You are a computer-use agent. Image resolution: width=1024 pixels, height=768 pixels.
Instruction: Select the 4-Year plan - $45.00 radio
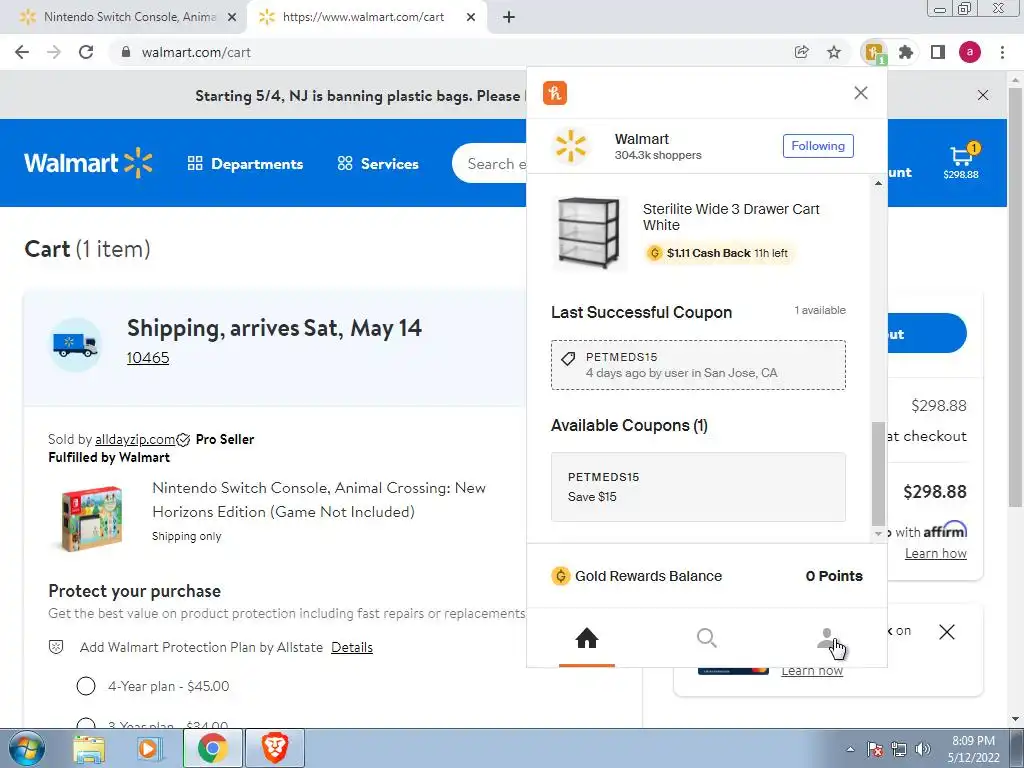(x=86, y=686)
